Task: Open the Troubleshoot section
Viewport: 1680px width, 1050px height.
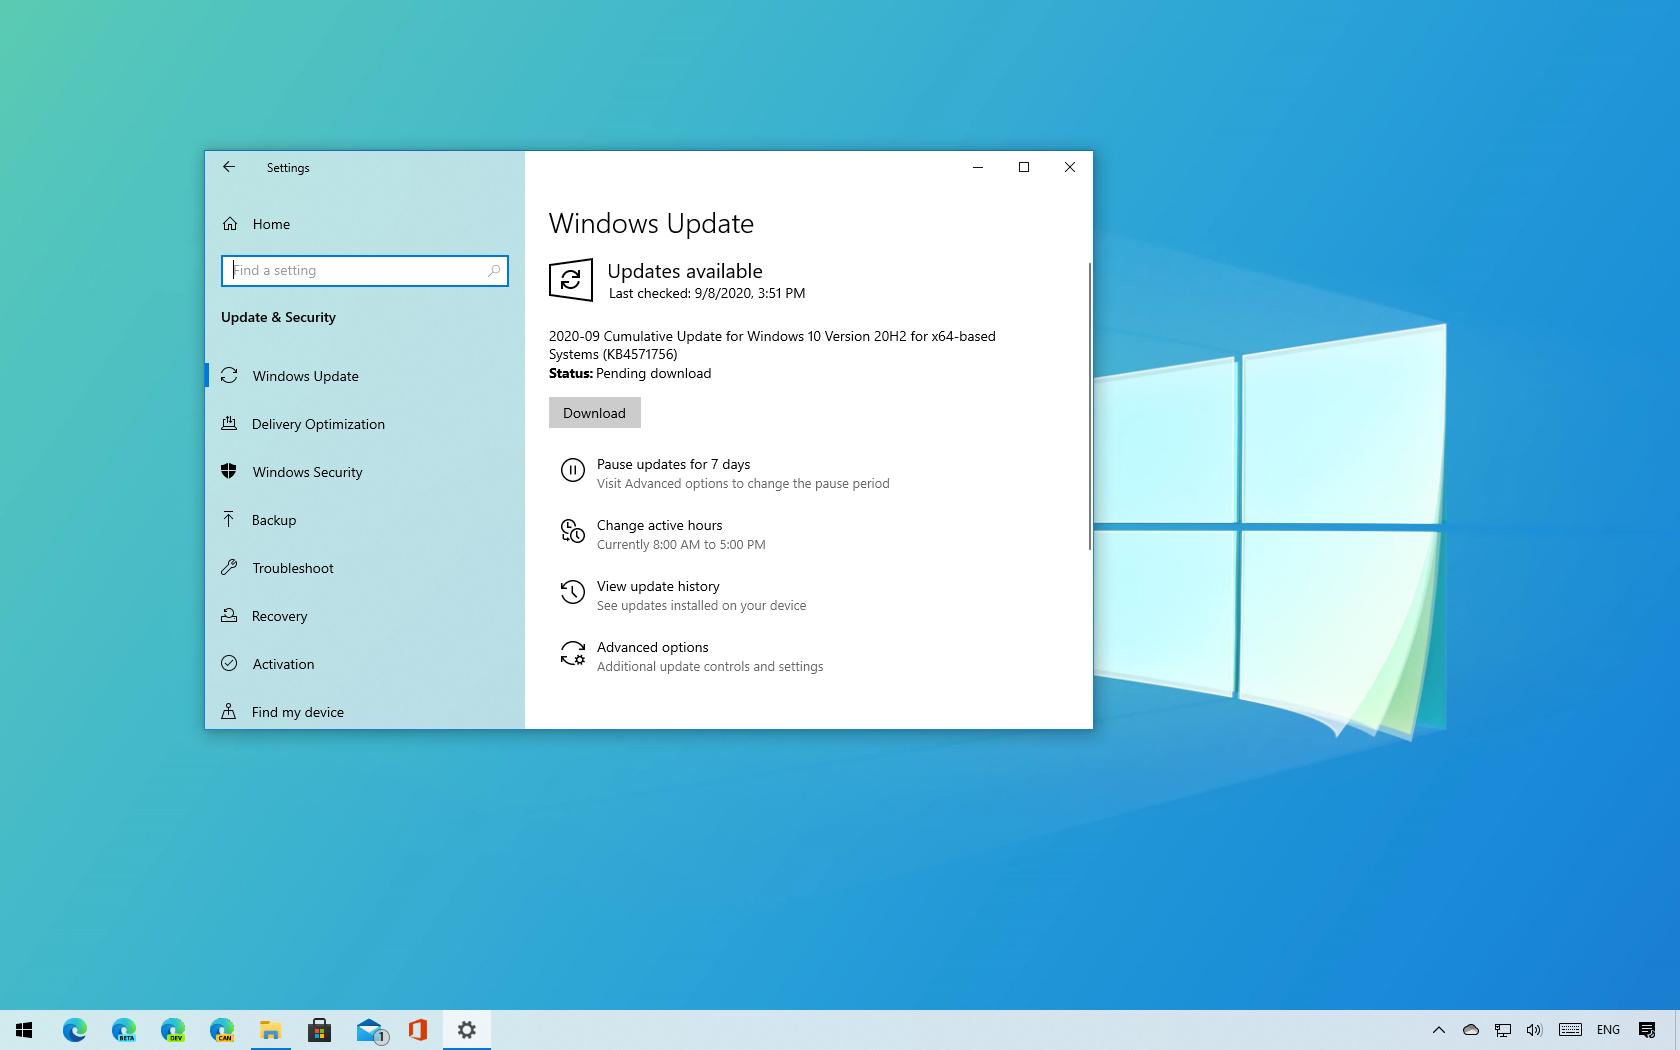Action: click(x=292, y=568)
